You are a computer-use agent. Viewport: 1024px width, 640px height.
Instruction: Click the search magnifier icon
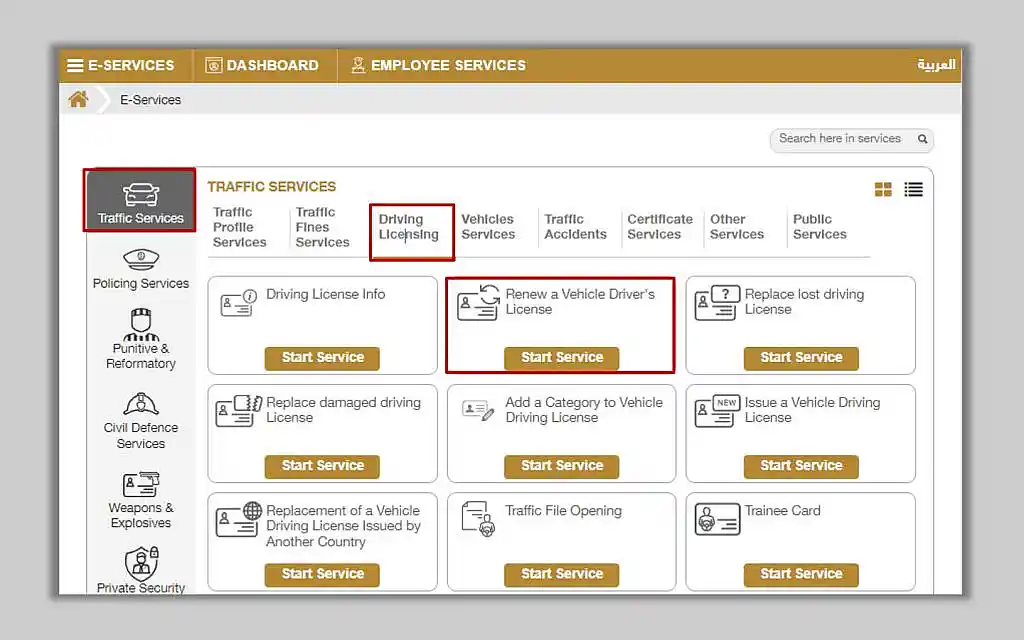coord(922,139)
